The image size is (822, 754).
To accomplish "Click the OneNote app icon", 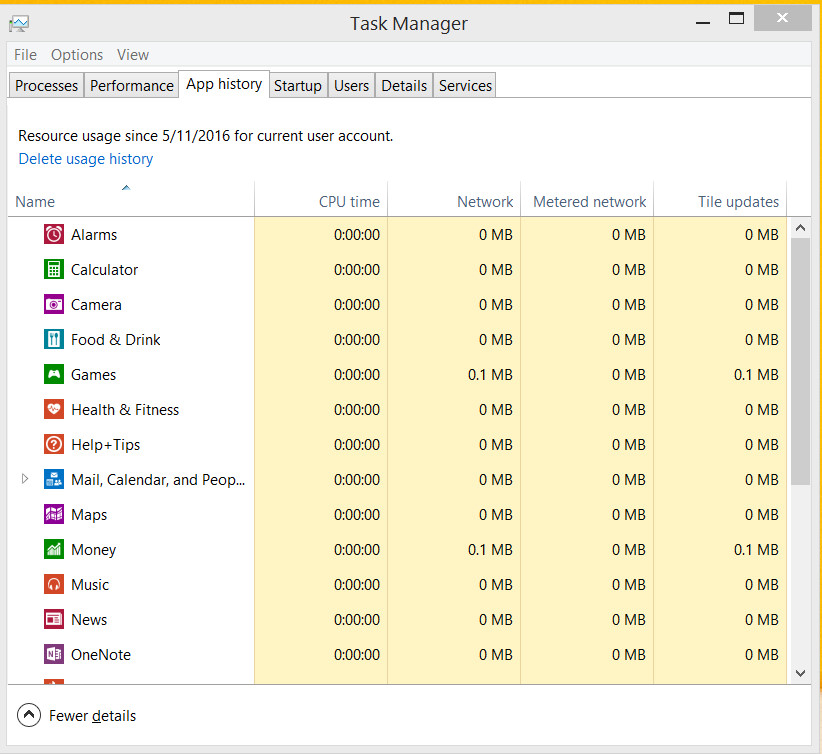I will 54,655.
